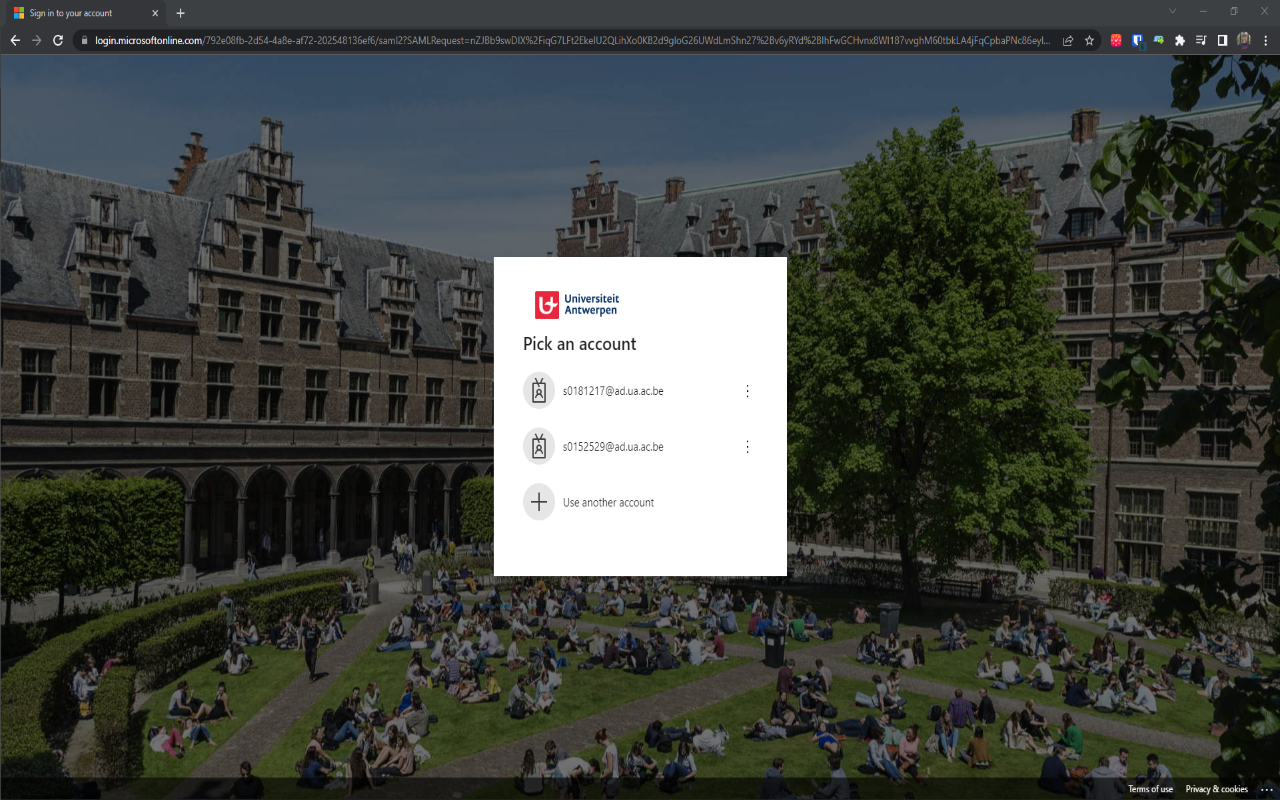Click the Universiteit Antwerpen logo
This screenshot has width=1280, height=800.
[577, 304]
